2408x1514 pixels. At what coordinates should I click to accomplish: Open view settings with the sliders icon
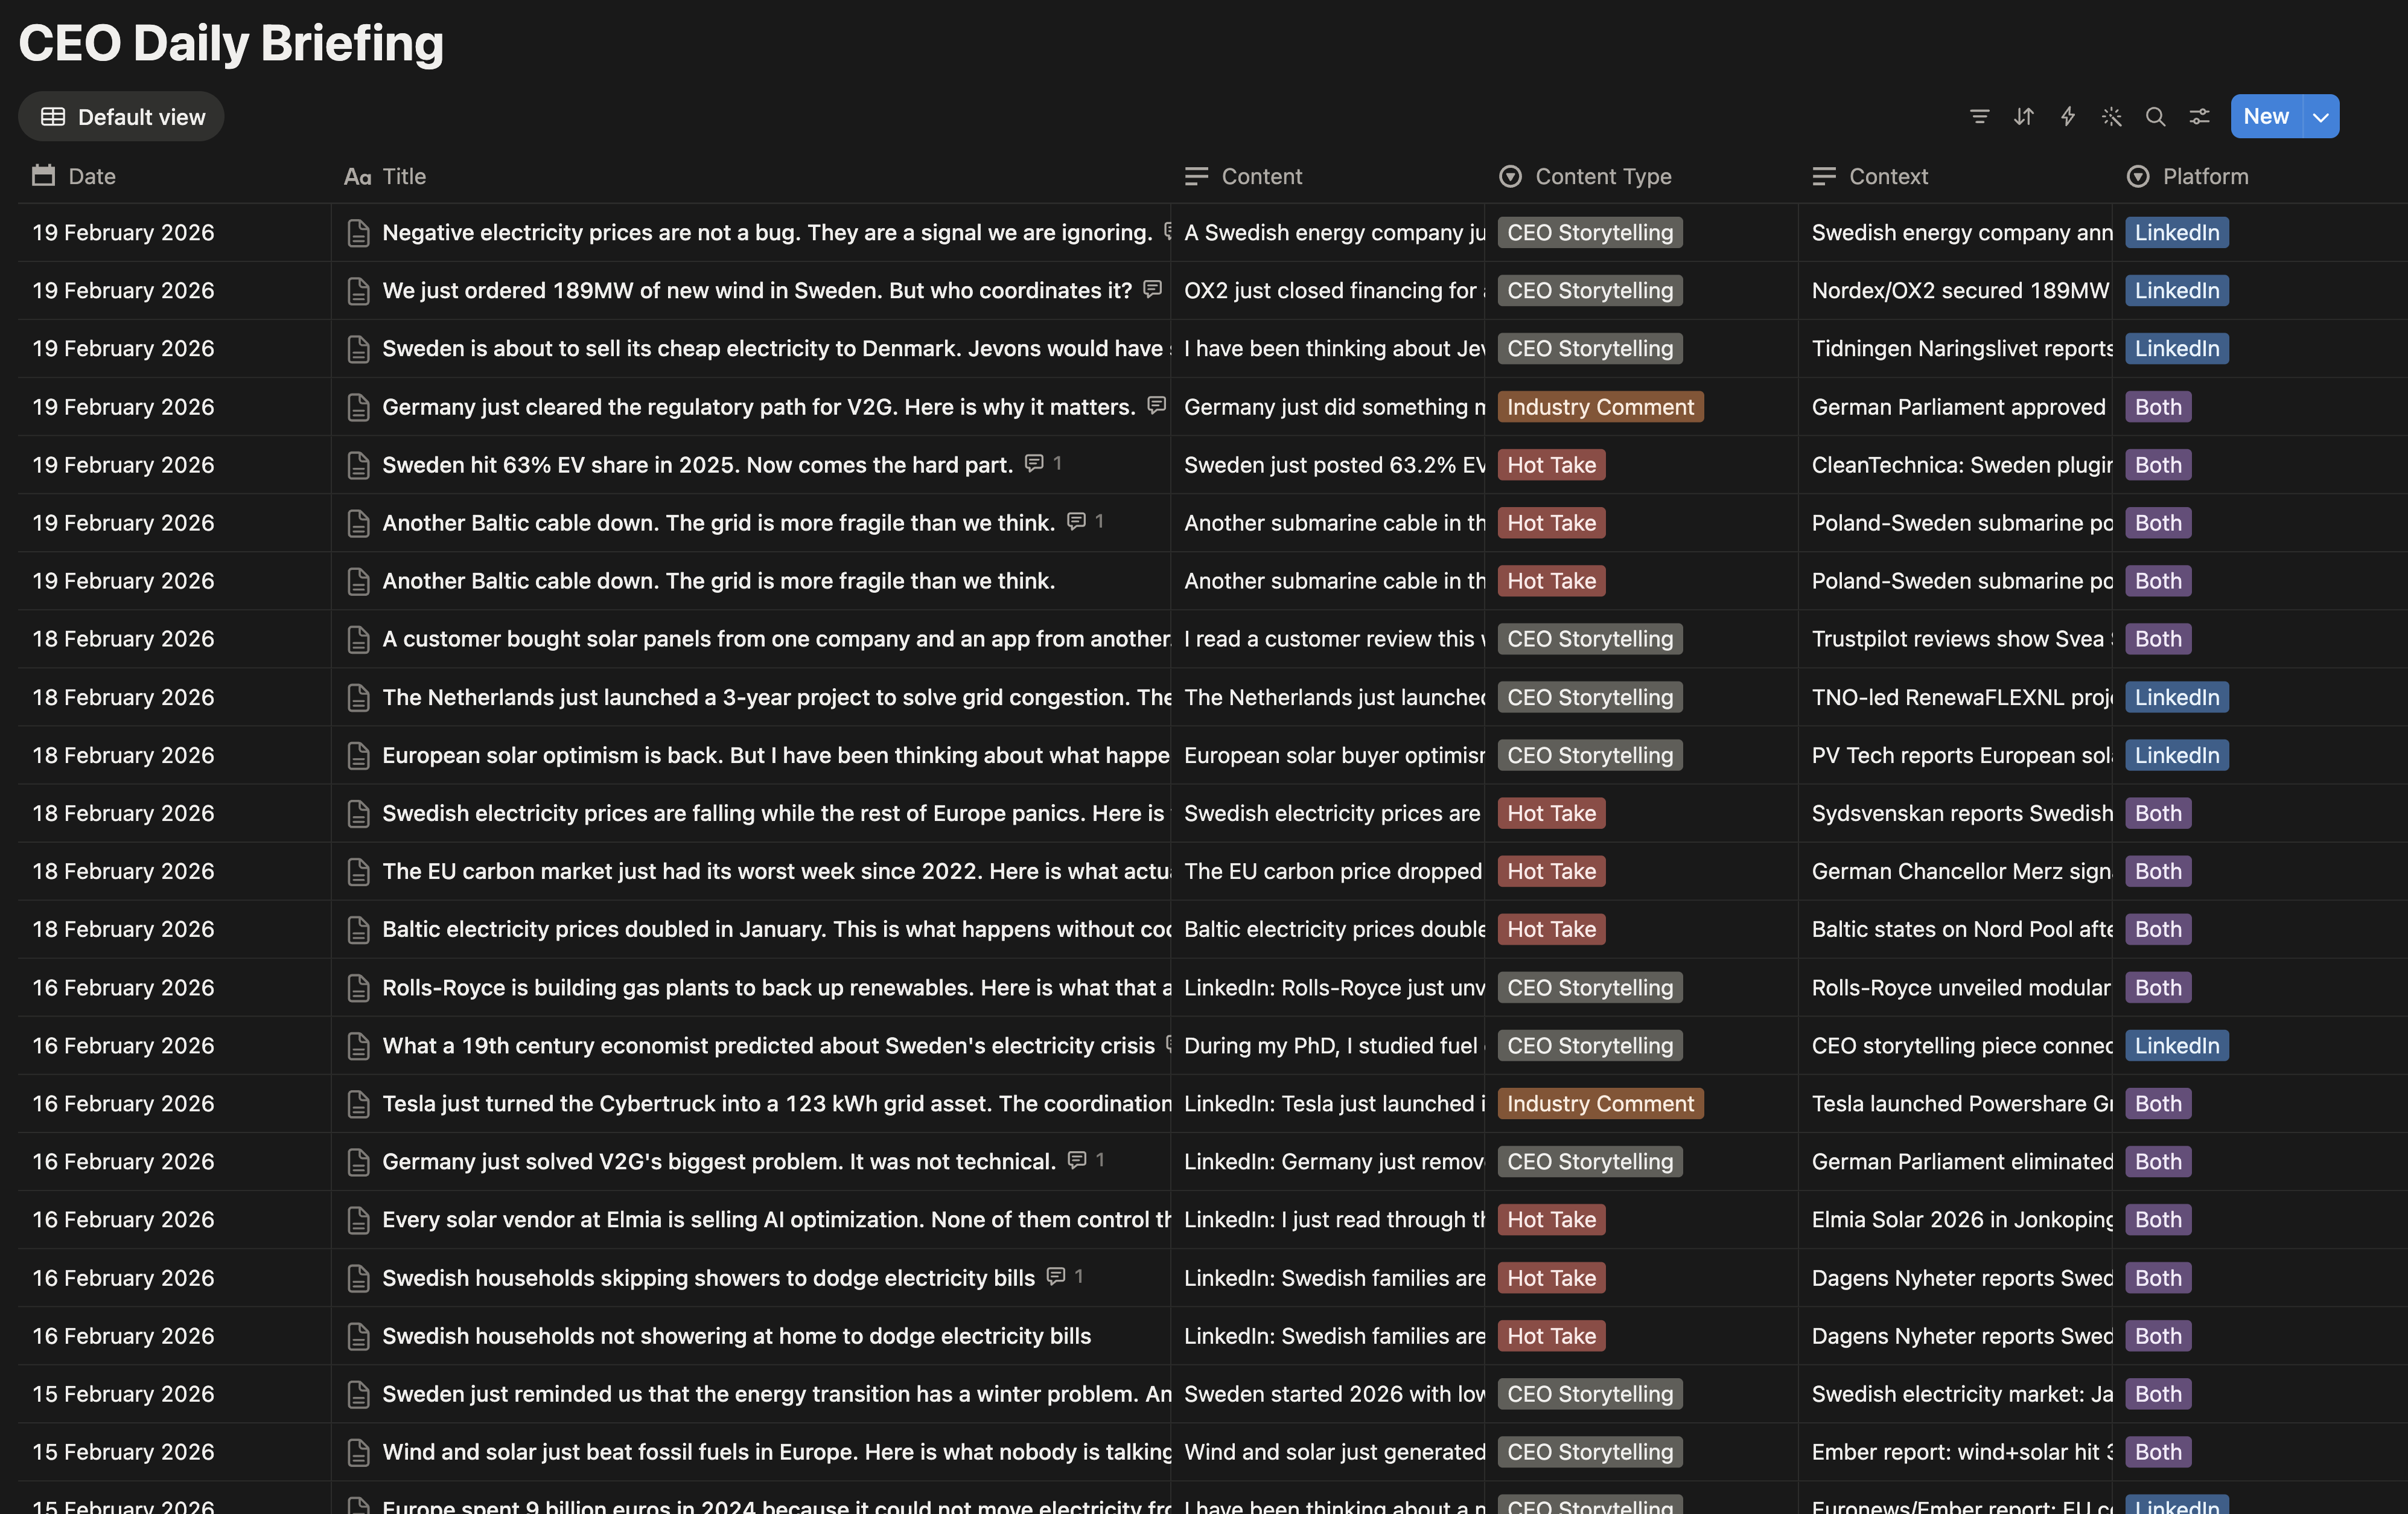click(2199, 116)
